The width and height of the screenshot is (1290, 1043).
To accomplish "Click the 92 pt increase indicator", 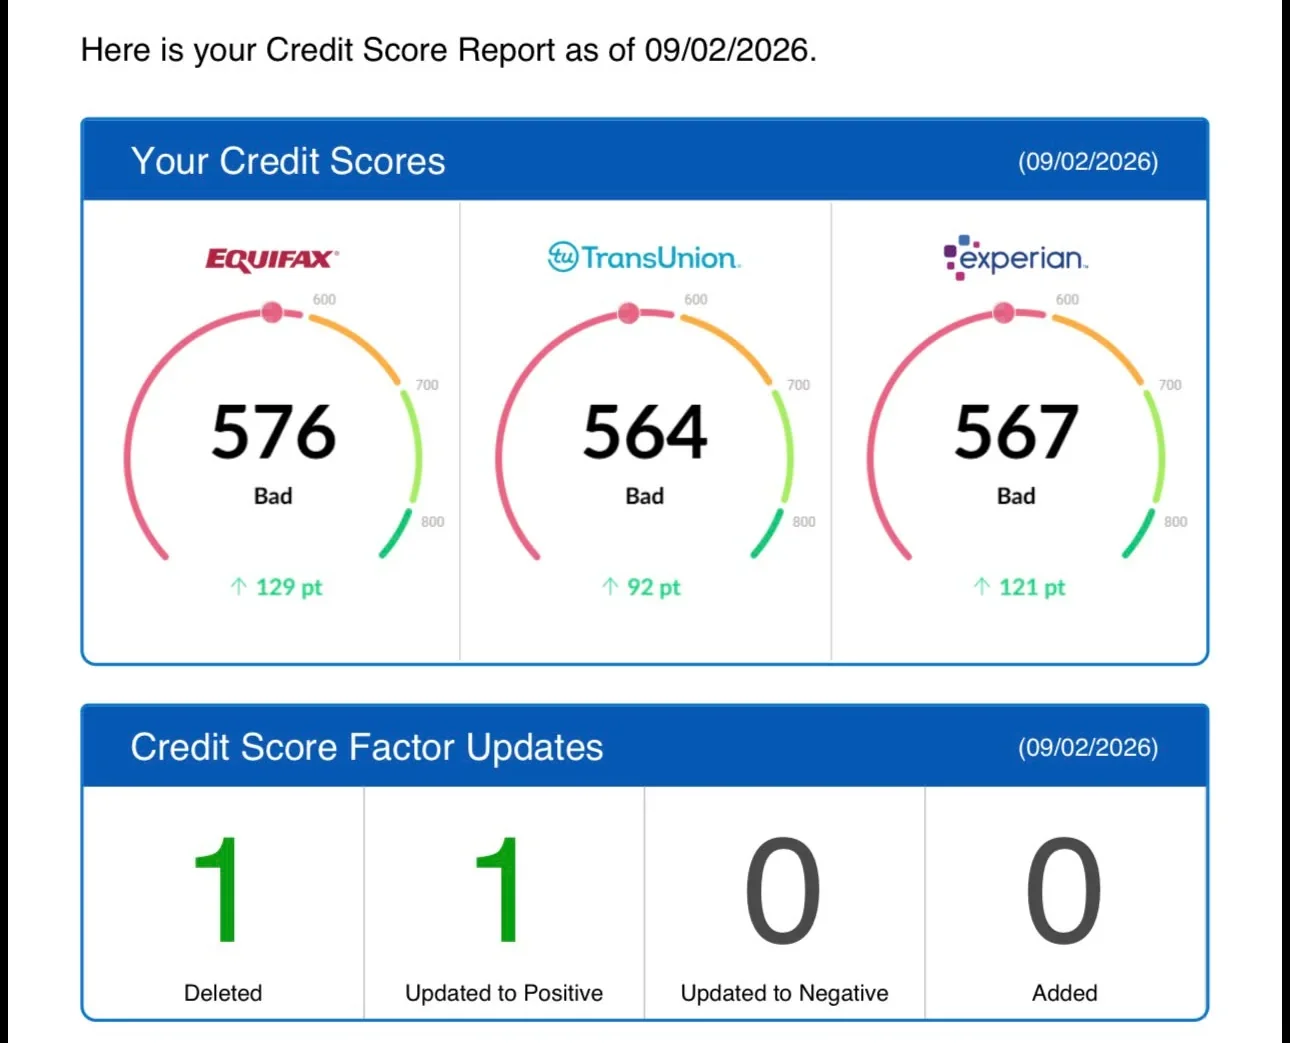I will pyautogui.click(x=641, y=587).
